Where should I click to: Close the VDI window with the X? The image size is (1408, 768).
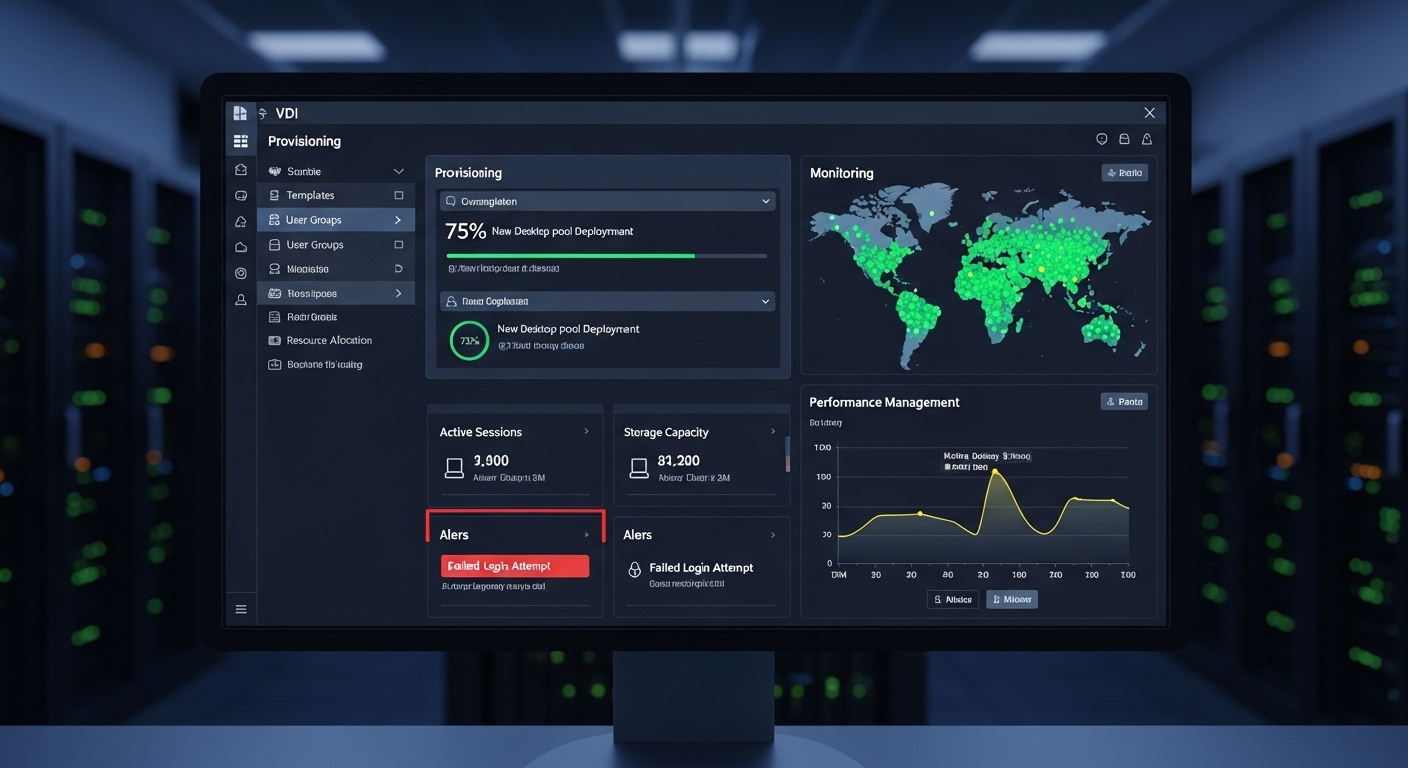(x=1149, y=113)
